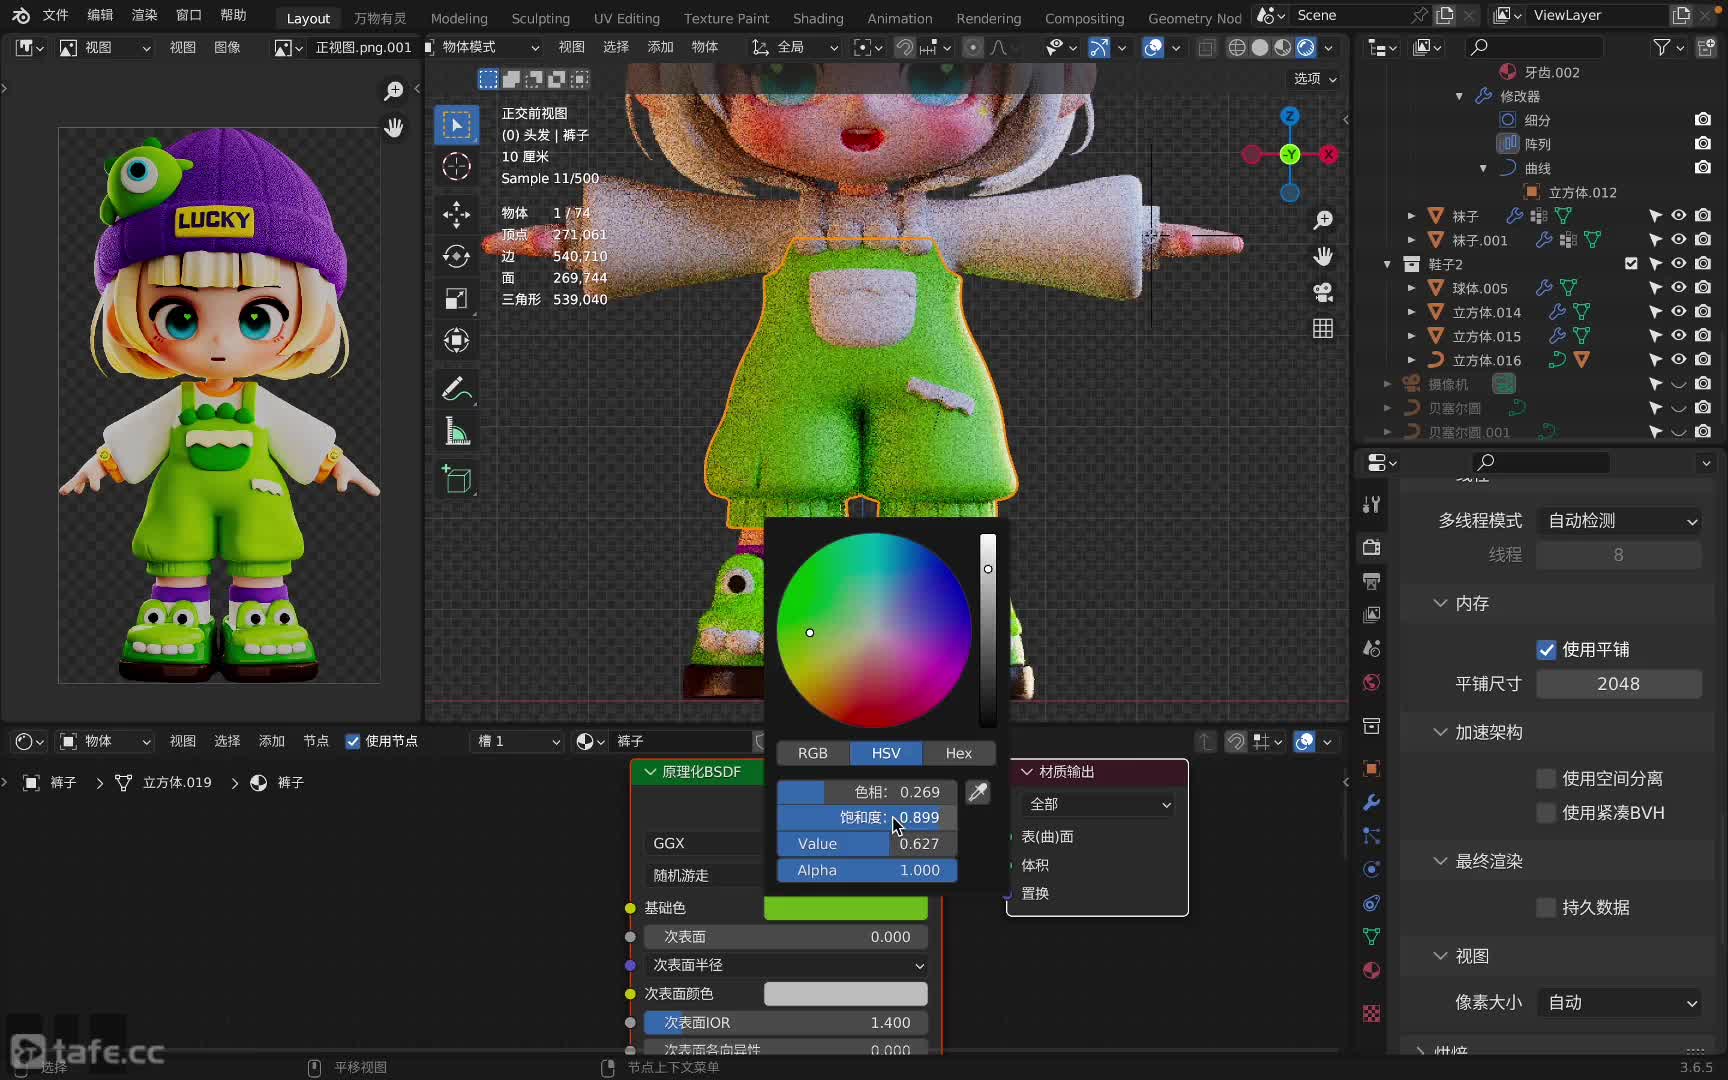The image size is (1728, 1080).
Task: Click the green 基础色 color swatch
Action: (846, 908)
